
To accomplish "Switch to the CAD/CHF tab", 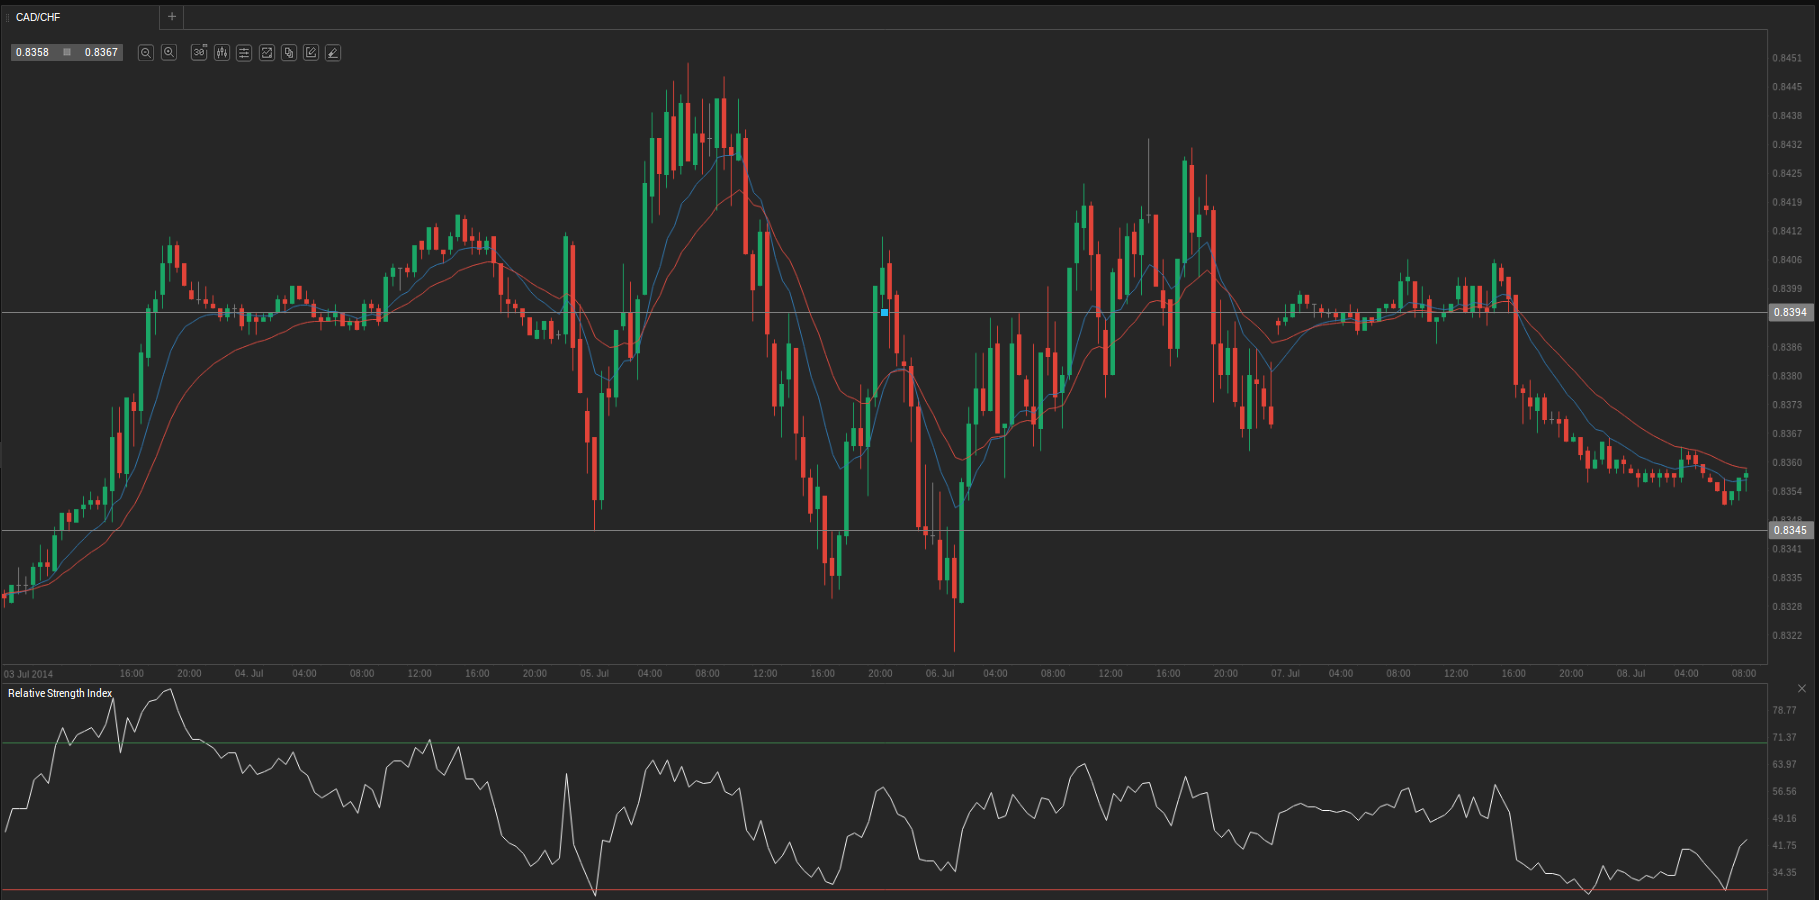I will click(40, 17).
